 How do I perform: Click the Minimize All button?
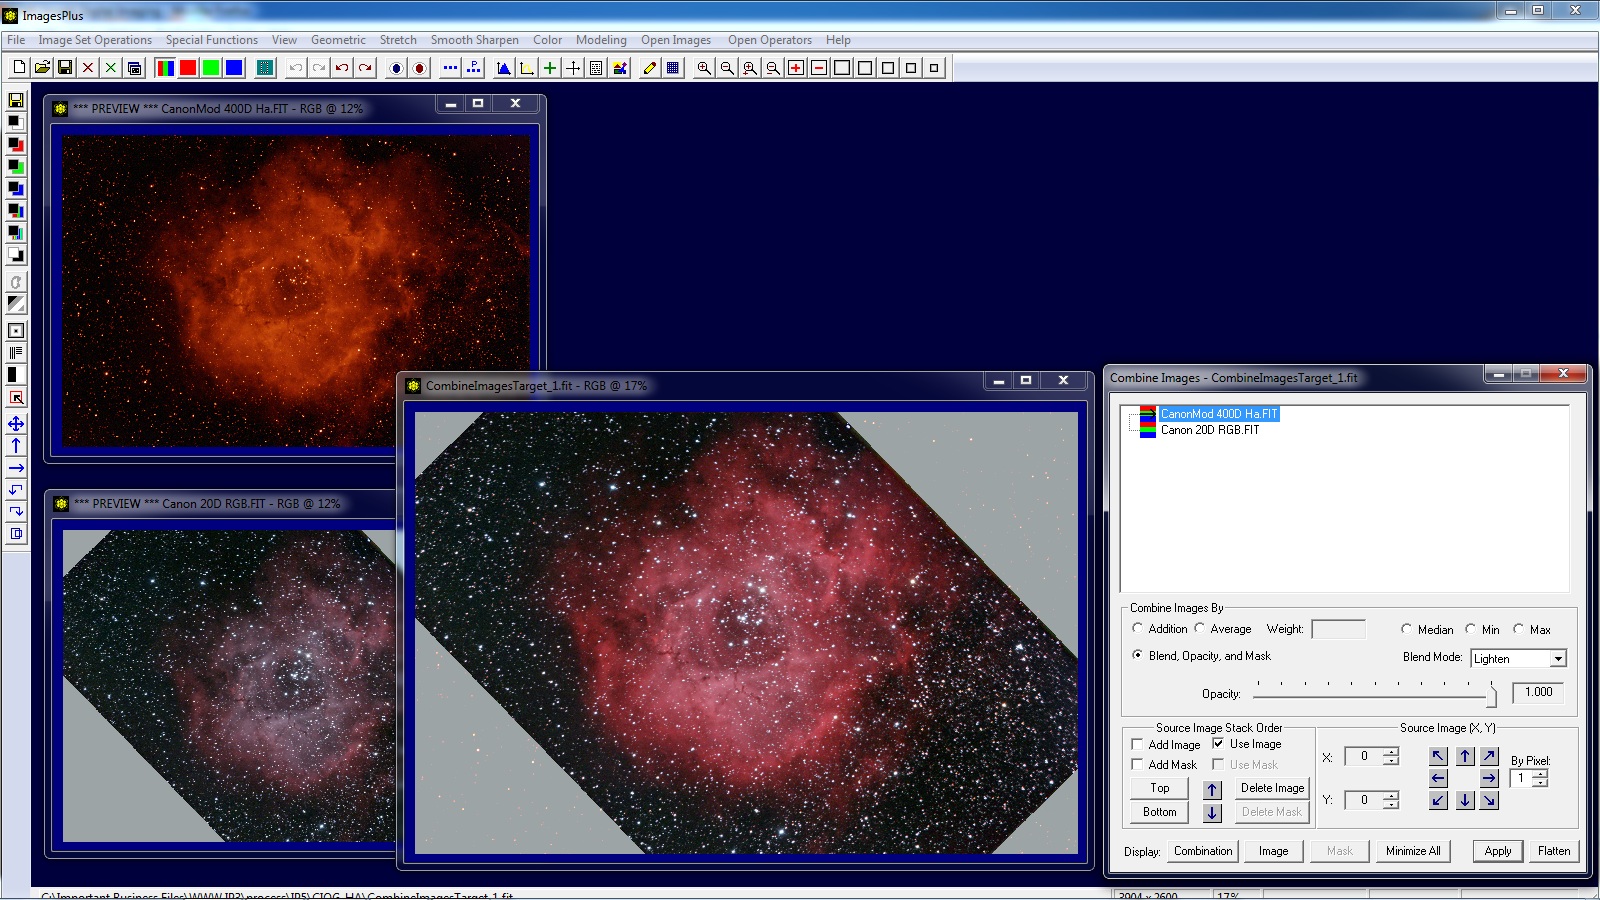point(1413,851)
